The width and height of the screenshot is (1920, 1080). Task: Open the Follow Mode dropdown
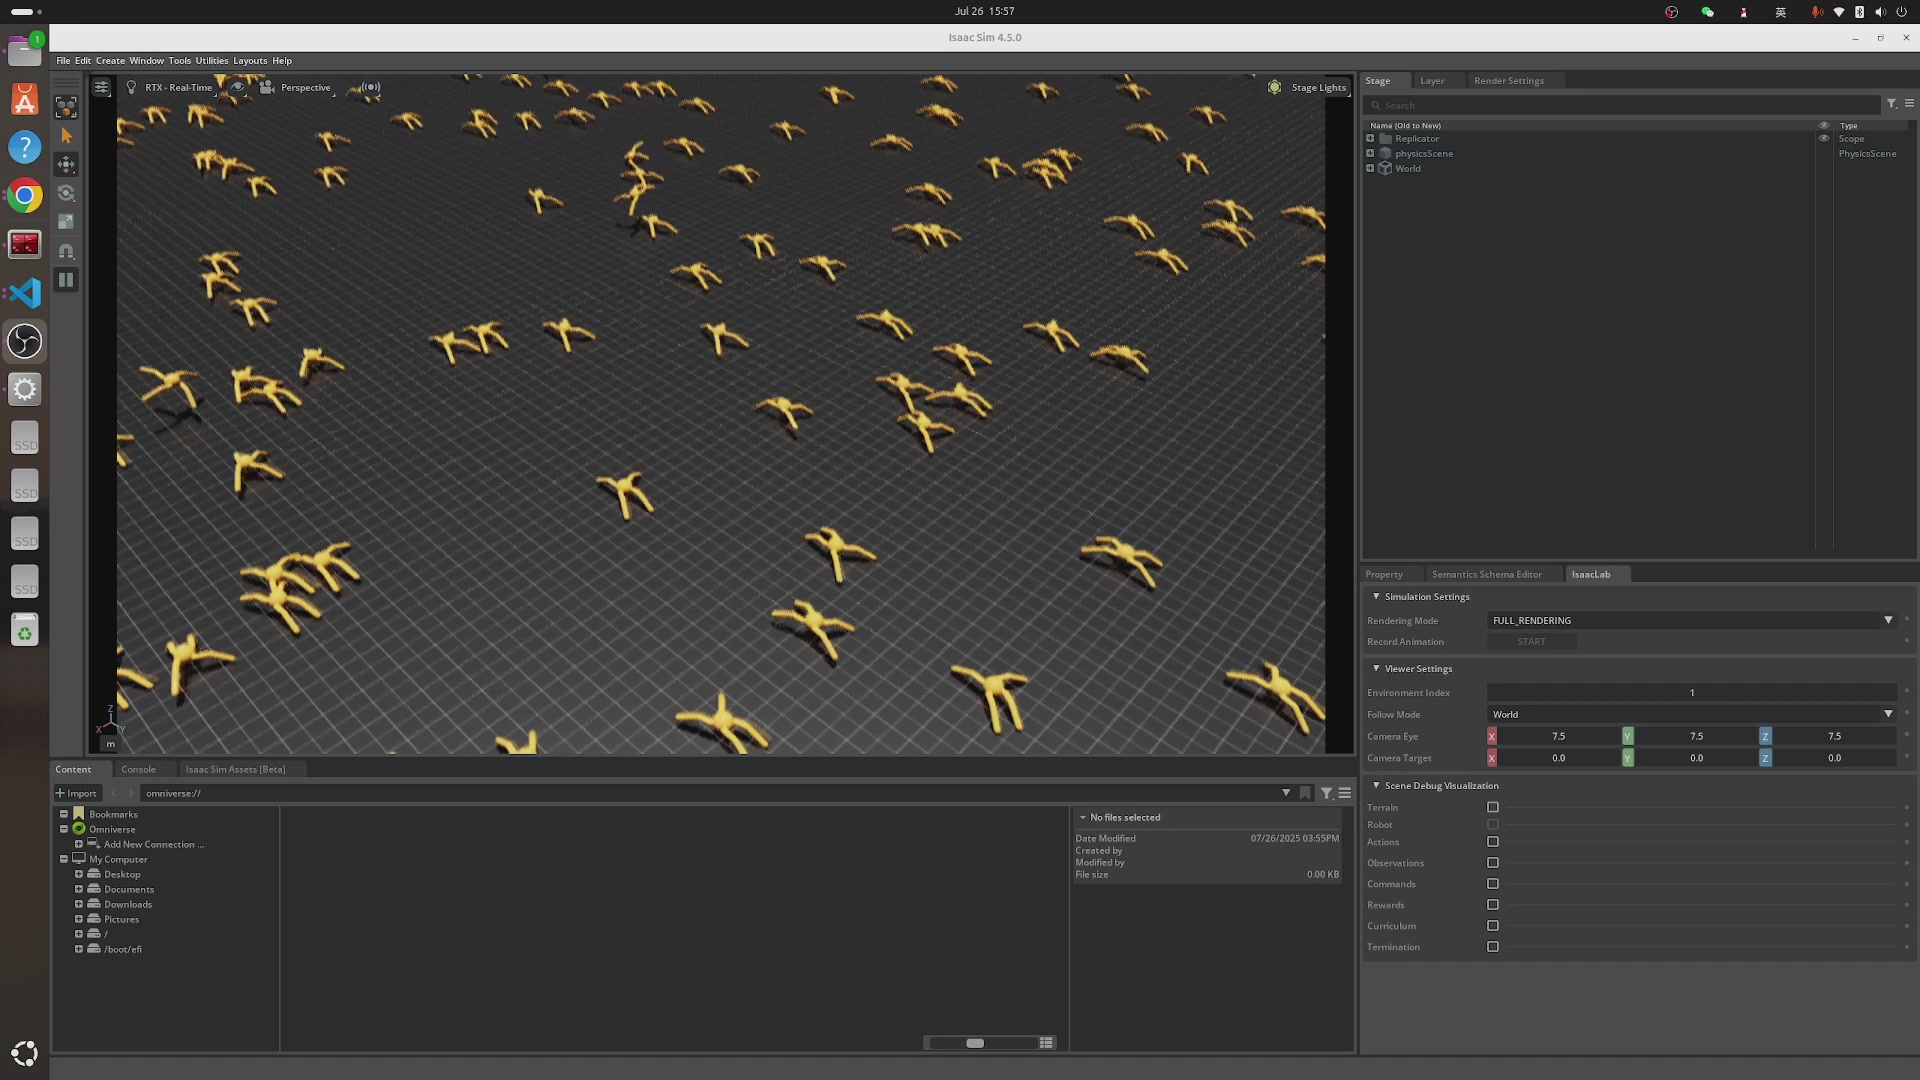tap(1691, 714)
